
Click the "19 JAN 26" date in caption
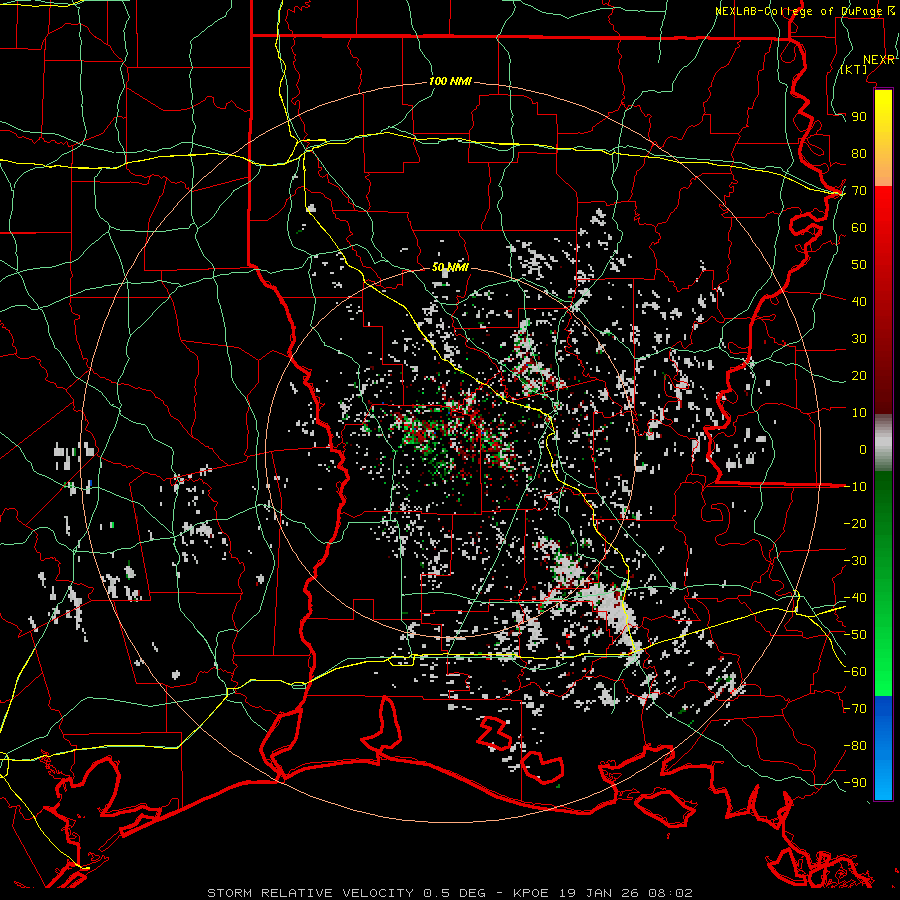tap(598, 893)
